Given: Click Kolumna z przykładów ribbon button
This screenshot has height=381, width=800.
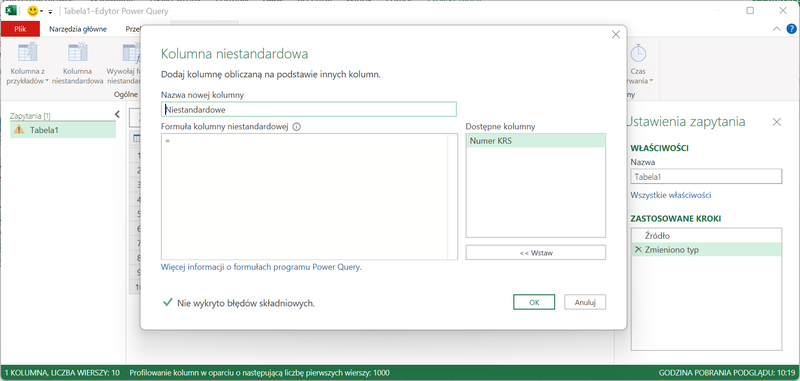Looking at the screenshot, I should (x=28, y=64).
